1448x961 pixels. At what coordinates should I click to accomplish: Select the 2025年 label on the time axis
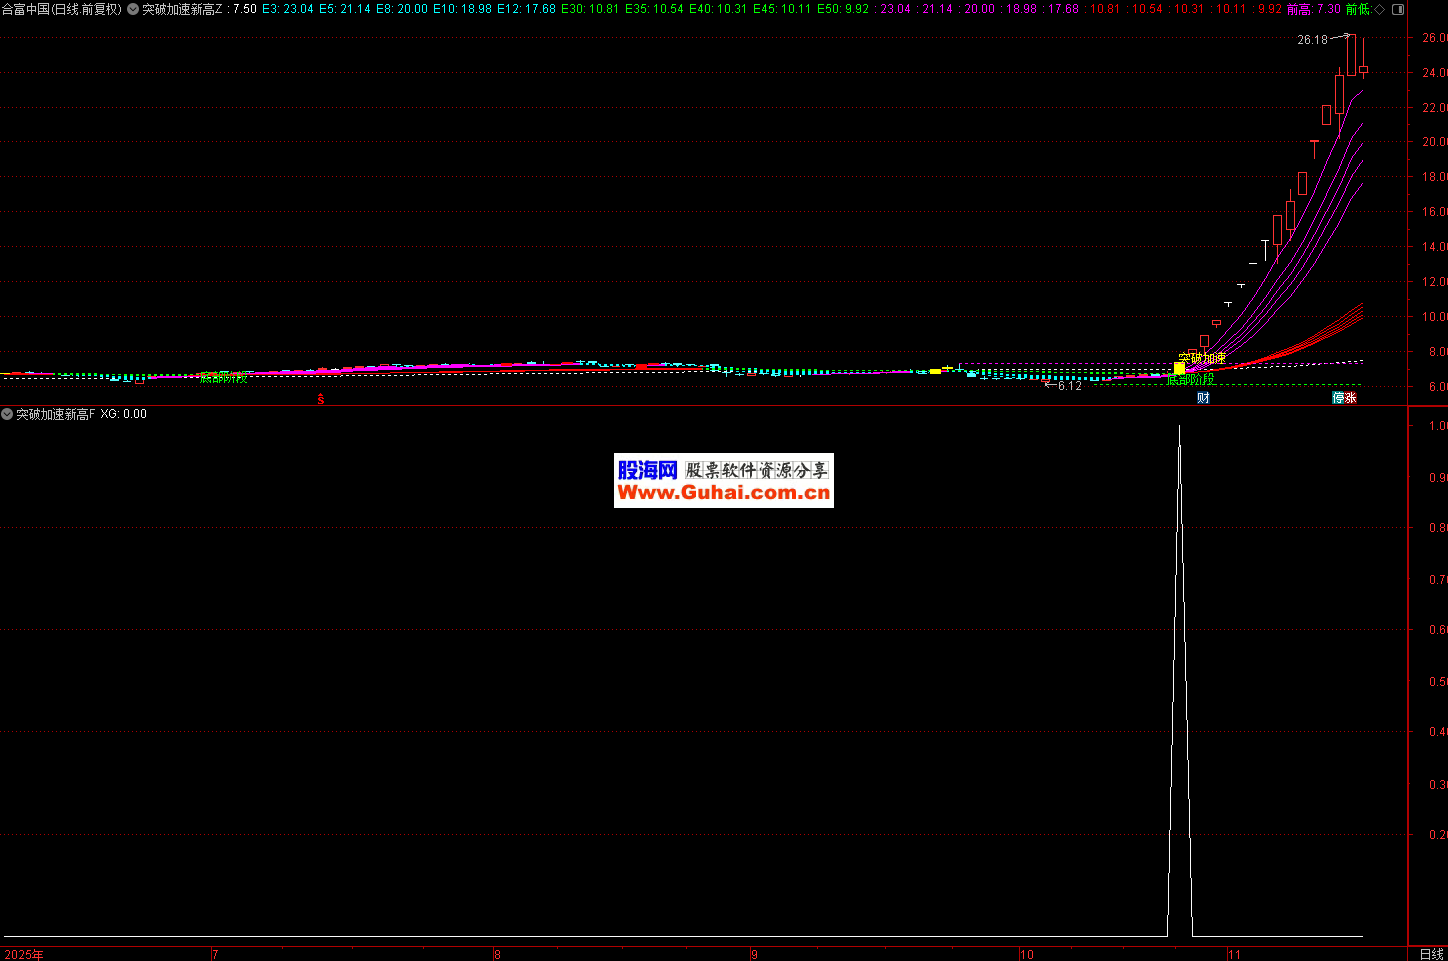point(24,954)
